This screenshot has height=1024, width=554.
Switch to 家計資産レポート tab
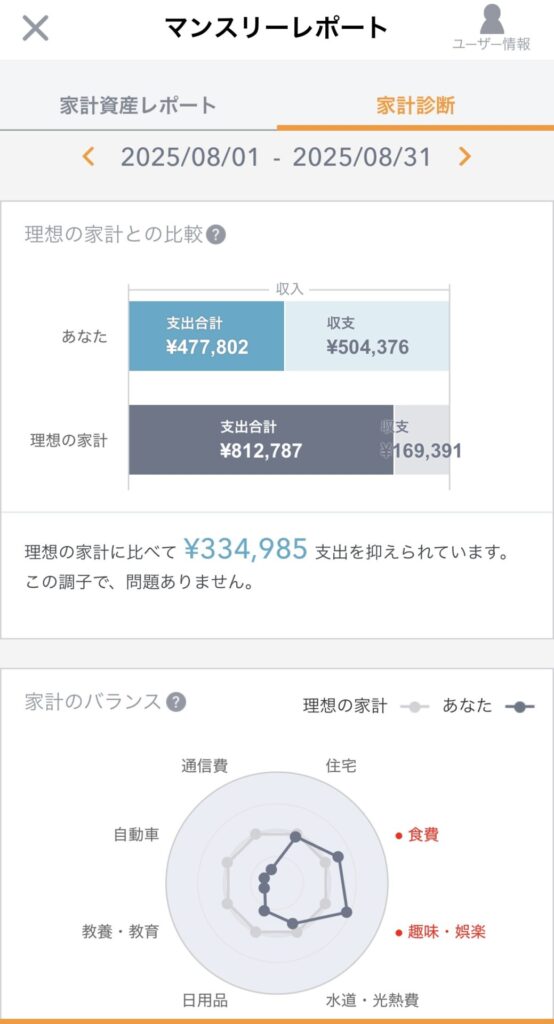138,105
